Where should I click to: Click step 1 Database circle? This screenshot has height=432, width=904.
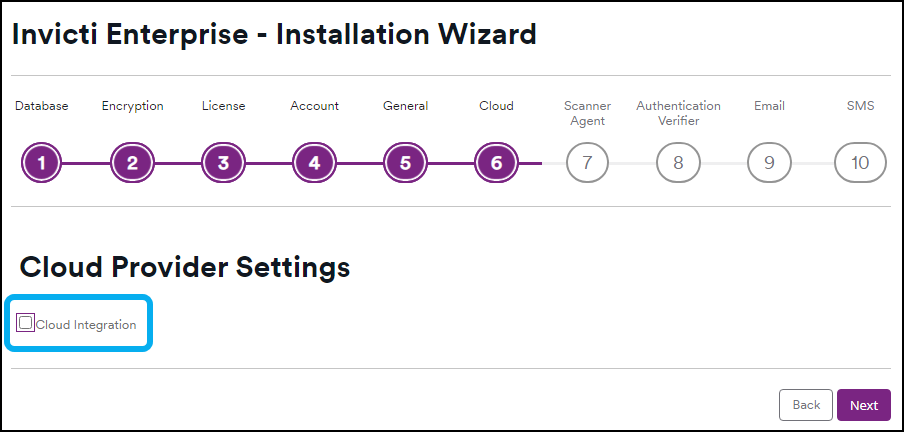point(41,163)
